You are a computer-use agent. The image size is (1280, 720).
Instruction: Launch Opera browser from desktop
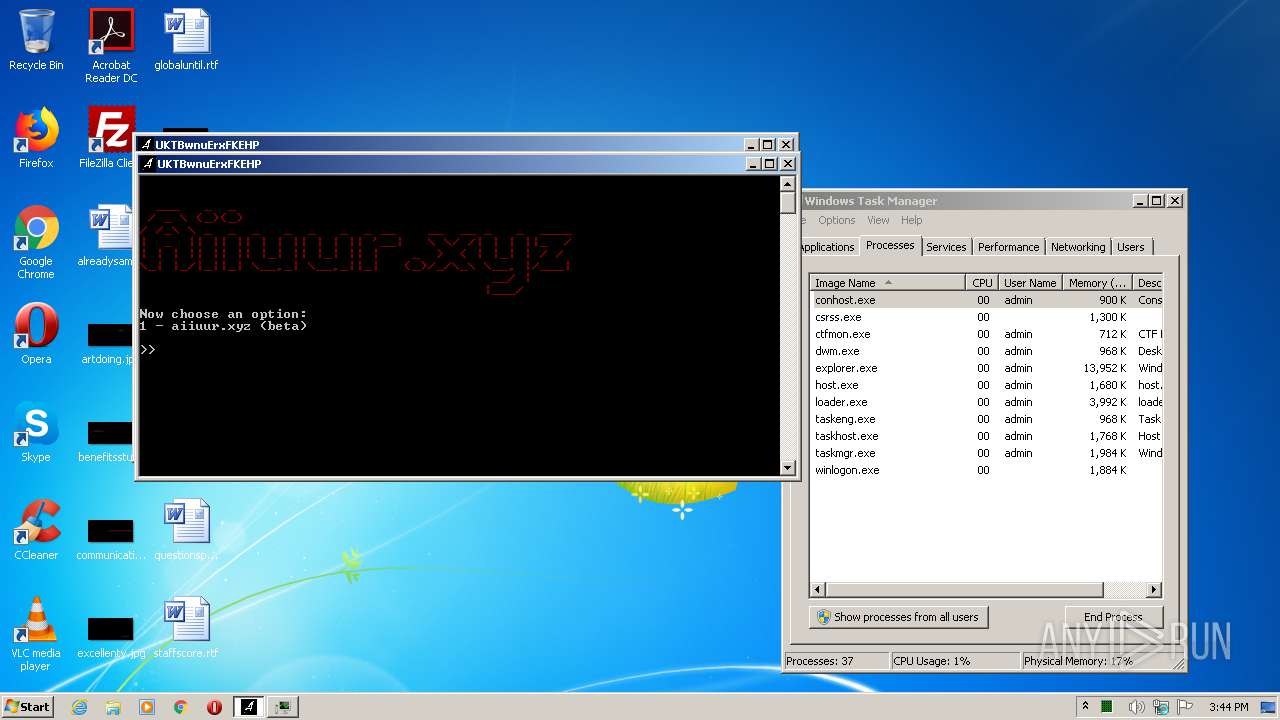tap(36, 335)
